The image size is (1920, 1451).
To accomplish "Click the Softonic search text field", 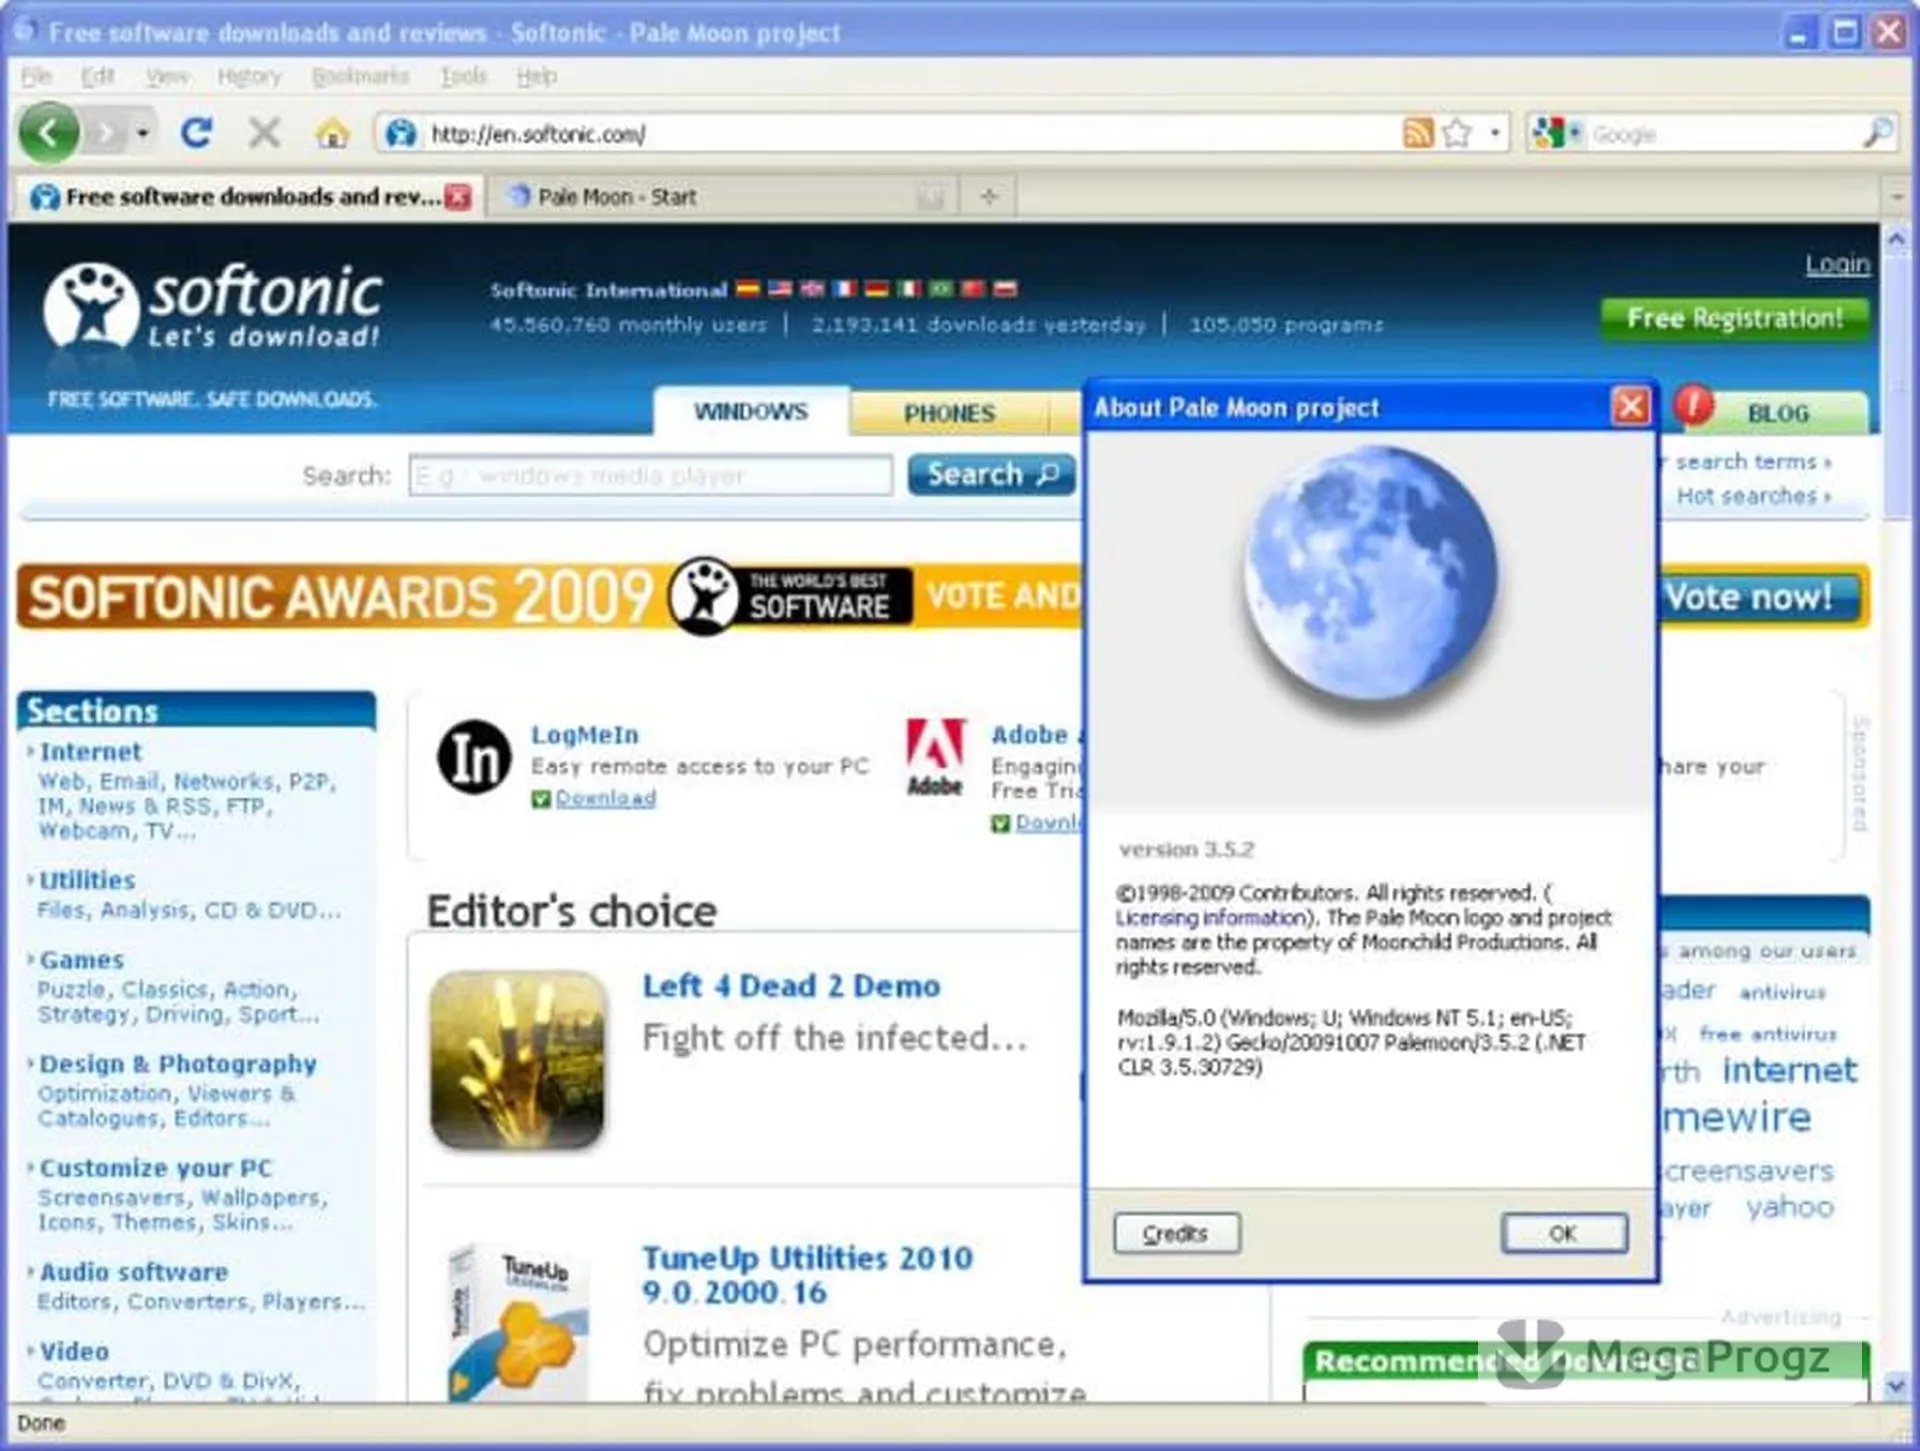I will 650,475.
